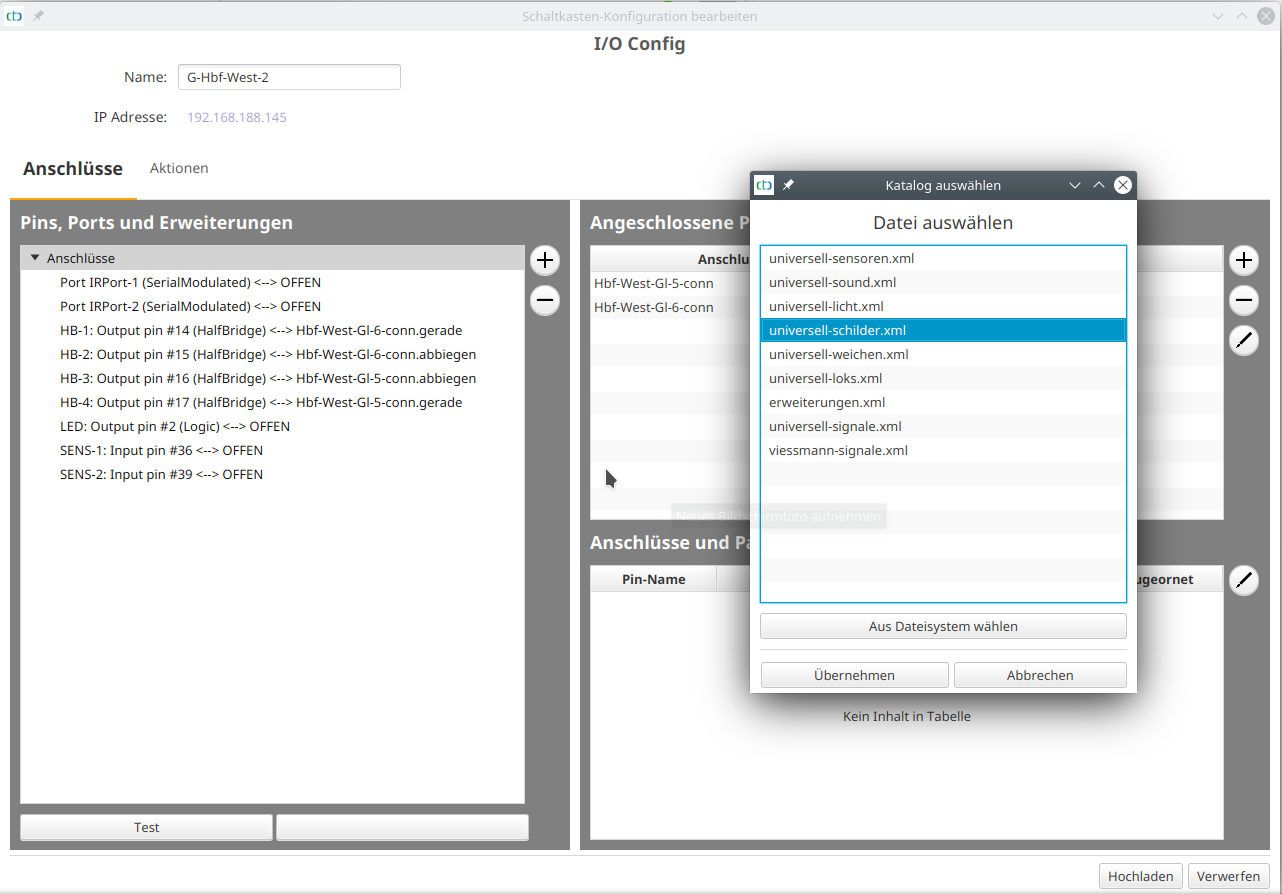Viewport: 1282px width, 894px height.
Task: Open the dropdown chevron on the main window title bar
Action: tap(1217, 15)
